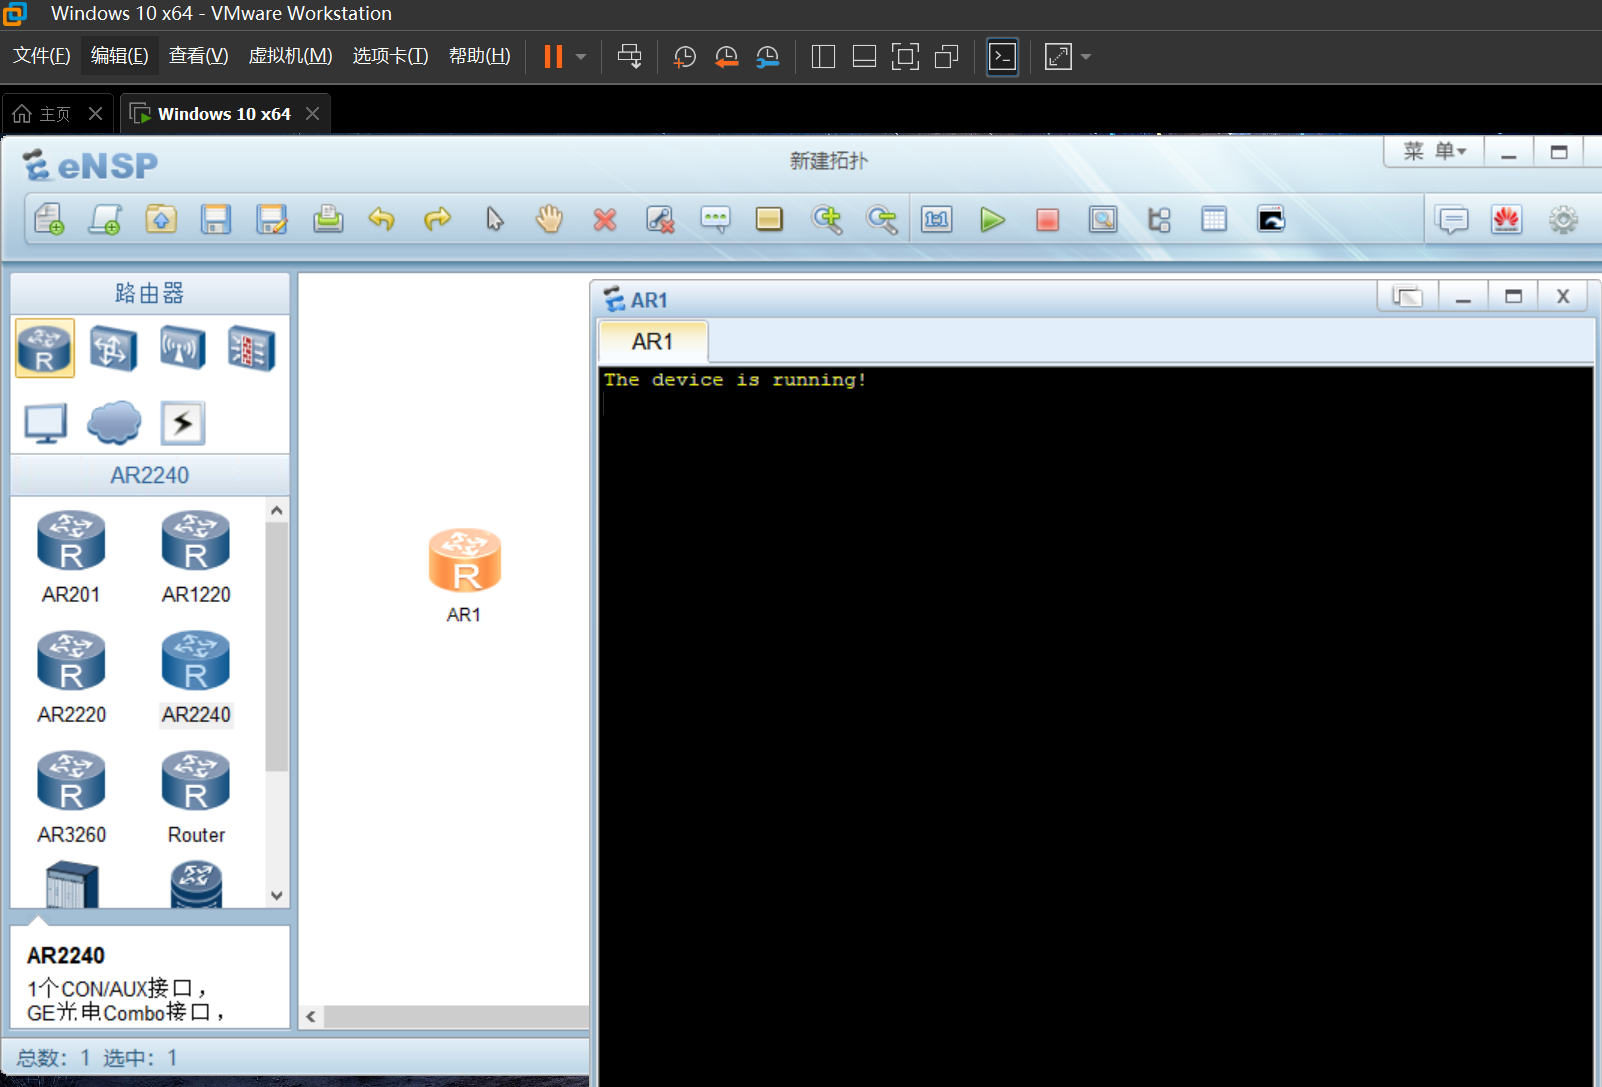Take a VM snapshot clock icon
This screenshot has width=1602, height=1087.
684,56
